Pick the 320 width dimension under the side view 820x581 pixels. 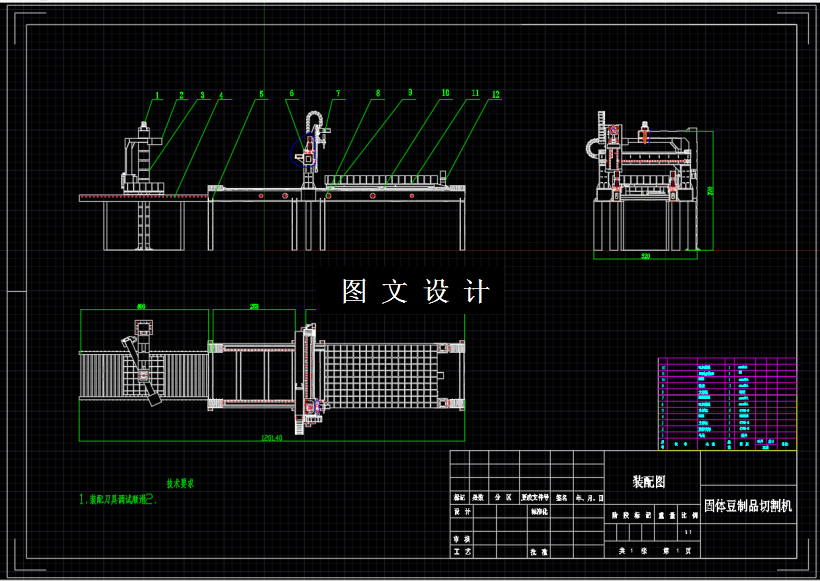click(x=646, y=256)
